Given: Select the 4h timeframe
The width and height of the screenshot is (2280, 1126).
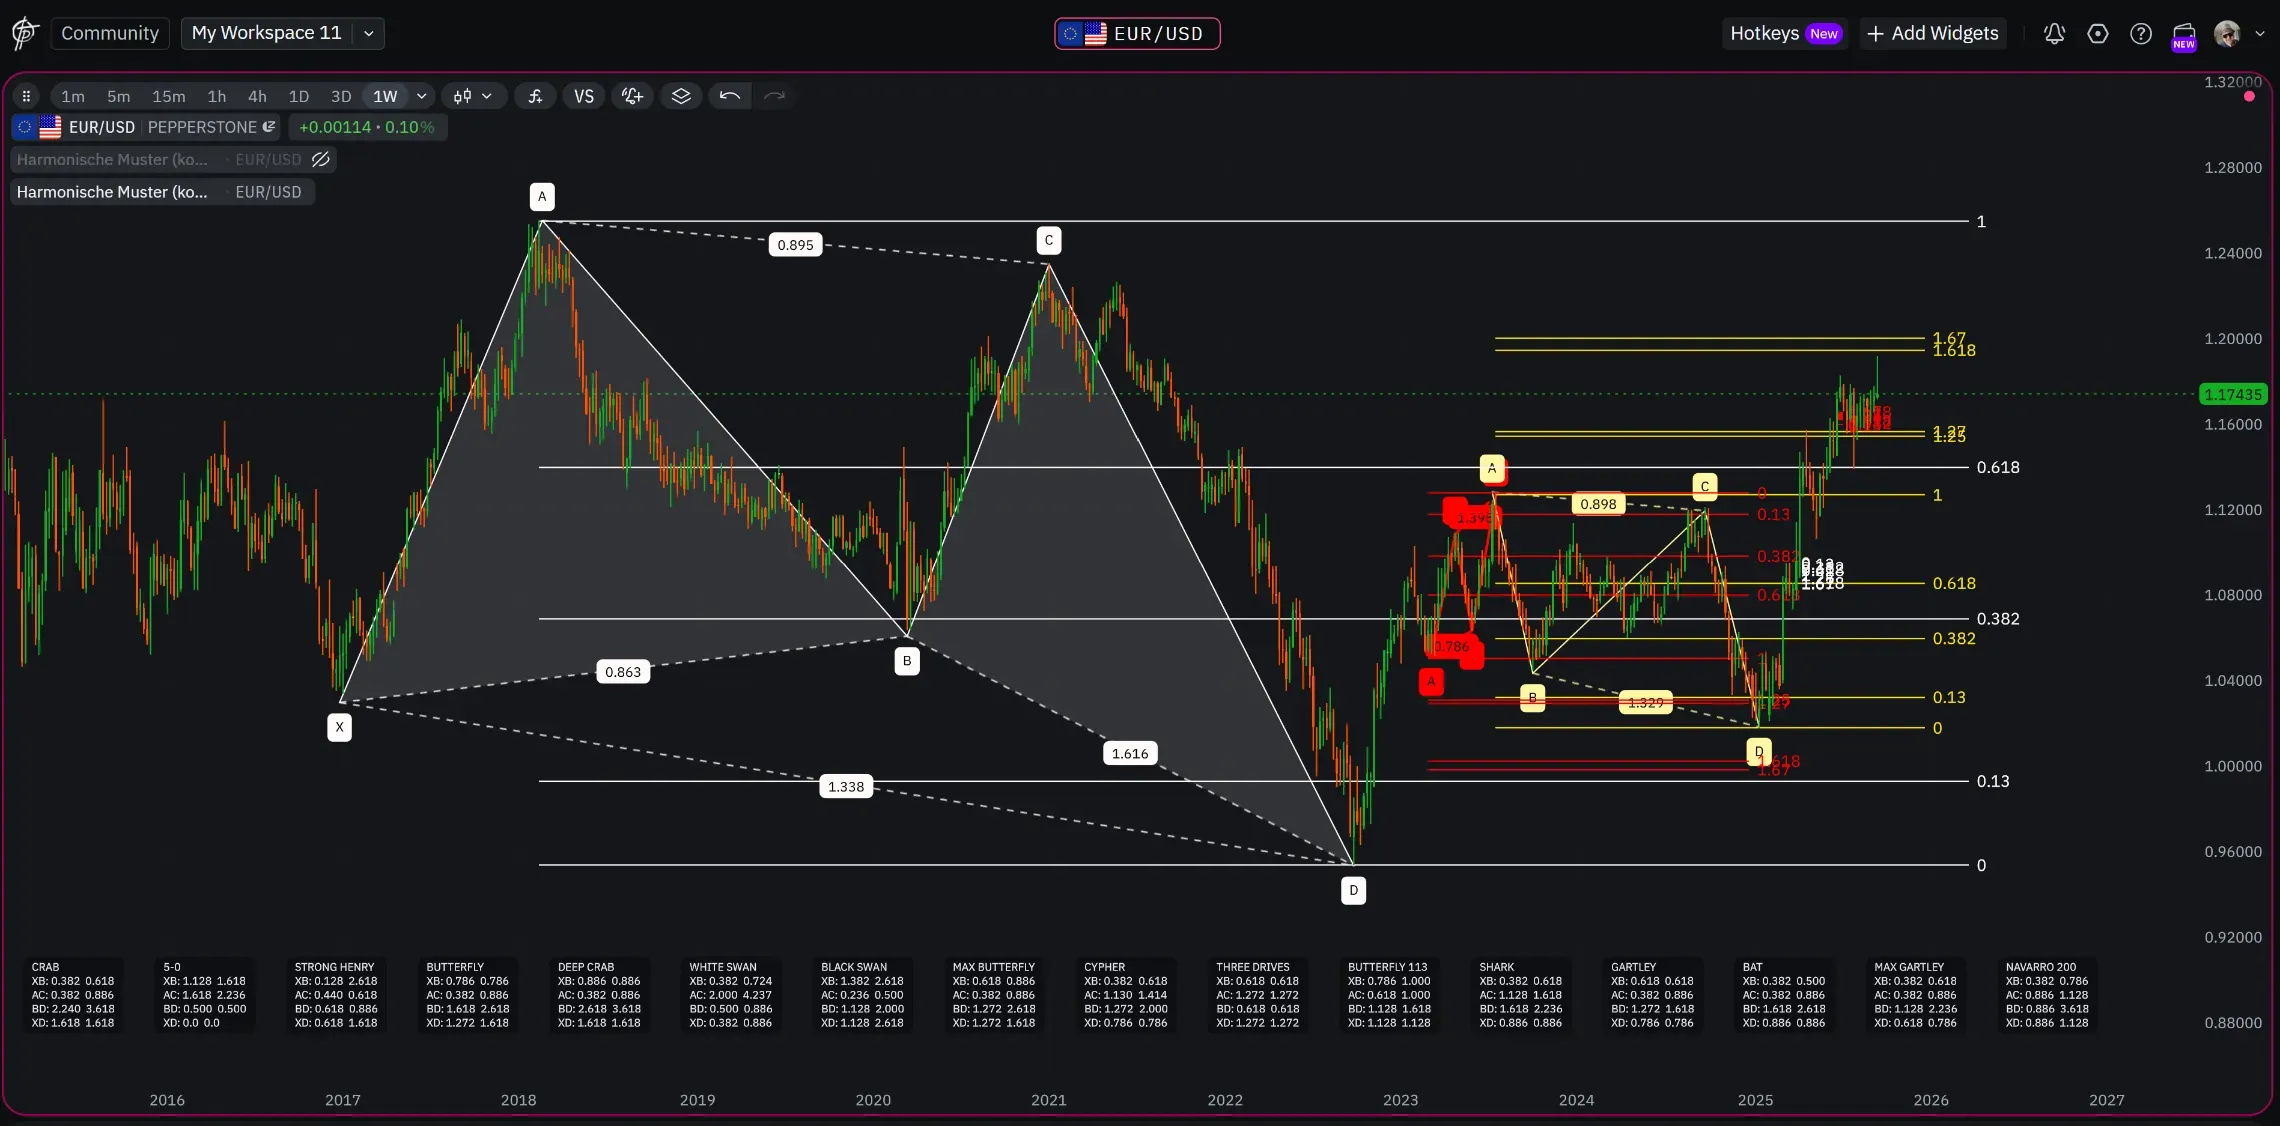Looking at the screenshot, I should 257,96.
